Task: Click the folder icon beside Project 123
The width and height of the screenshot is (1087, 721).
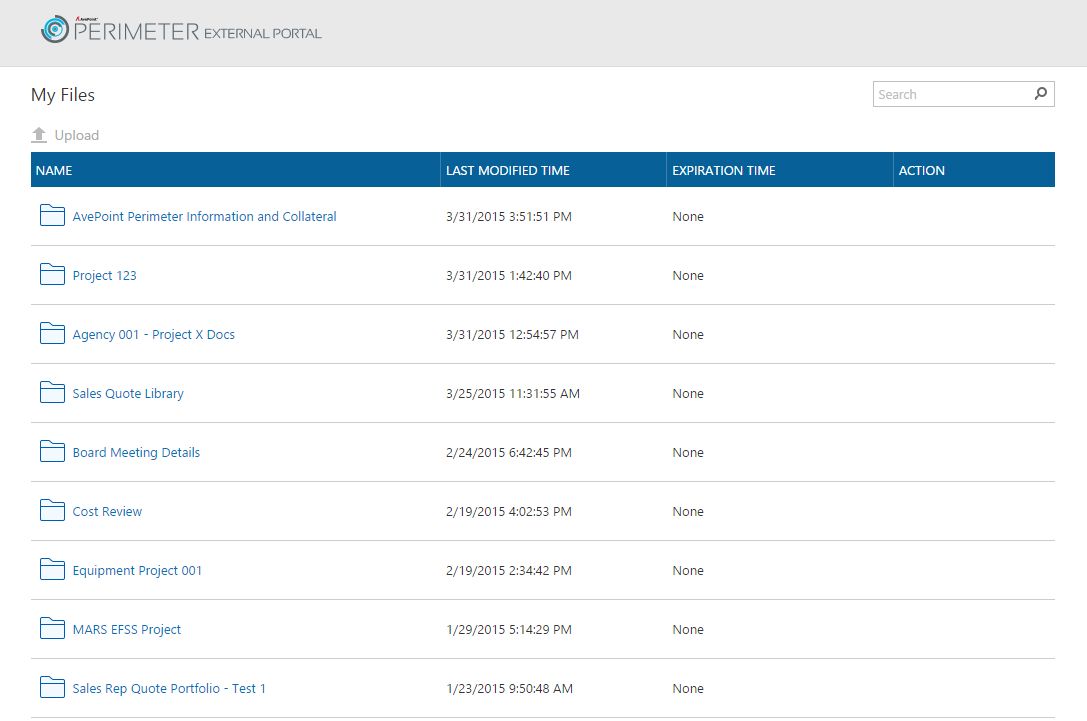Action: click(52, 275)
